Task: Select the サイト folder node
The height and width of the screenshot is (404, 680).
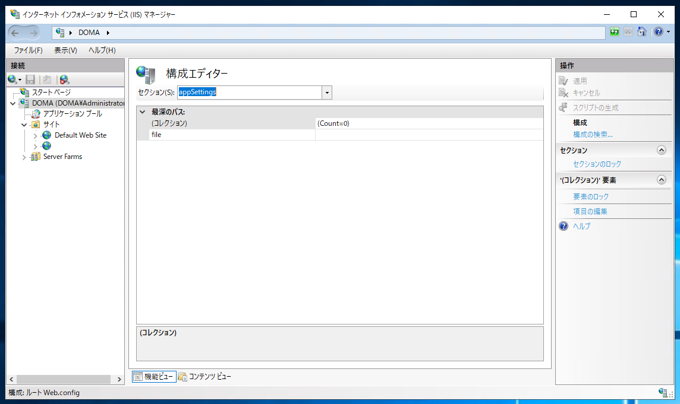Action: point(51,124)
